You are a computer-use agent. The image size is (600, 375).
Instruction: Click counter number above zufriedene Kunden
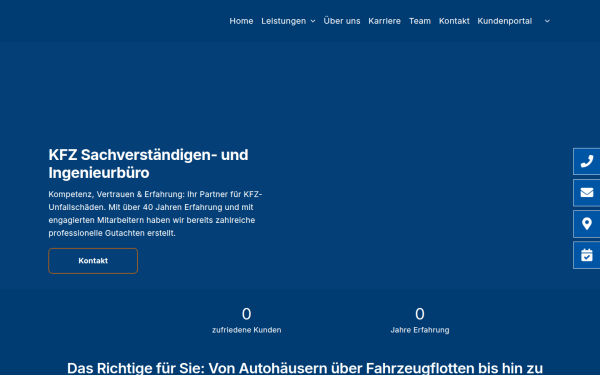[x=246, y=314]
